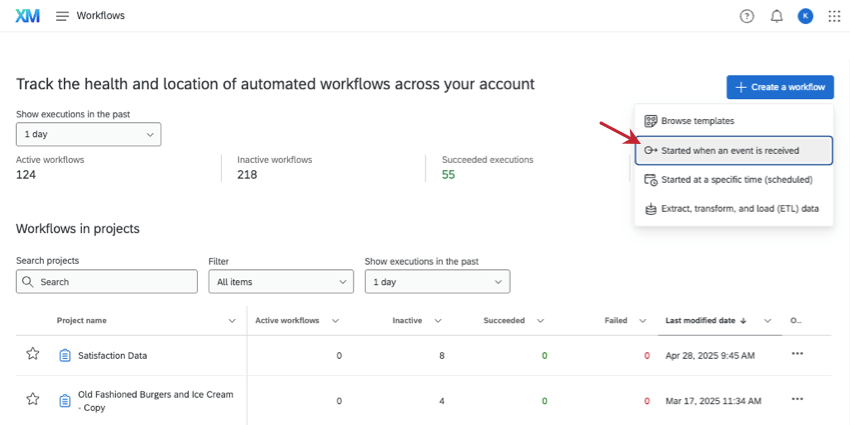
Task: Click the XM logo
Action: click(x=28, y=16)
